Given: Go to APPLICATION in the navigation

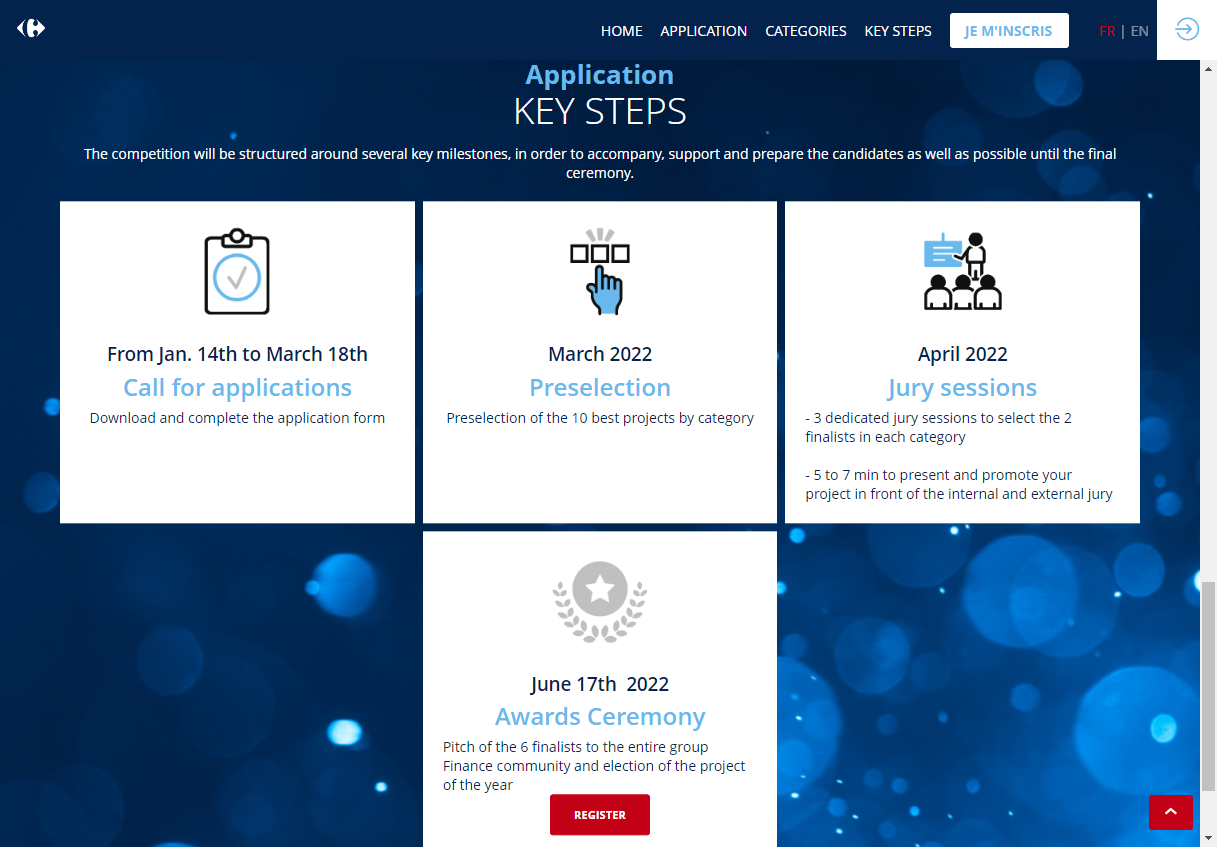Looking at the screenshot, I should [x=704, y=31].
